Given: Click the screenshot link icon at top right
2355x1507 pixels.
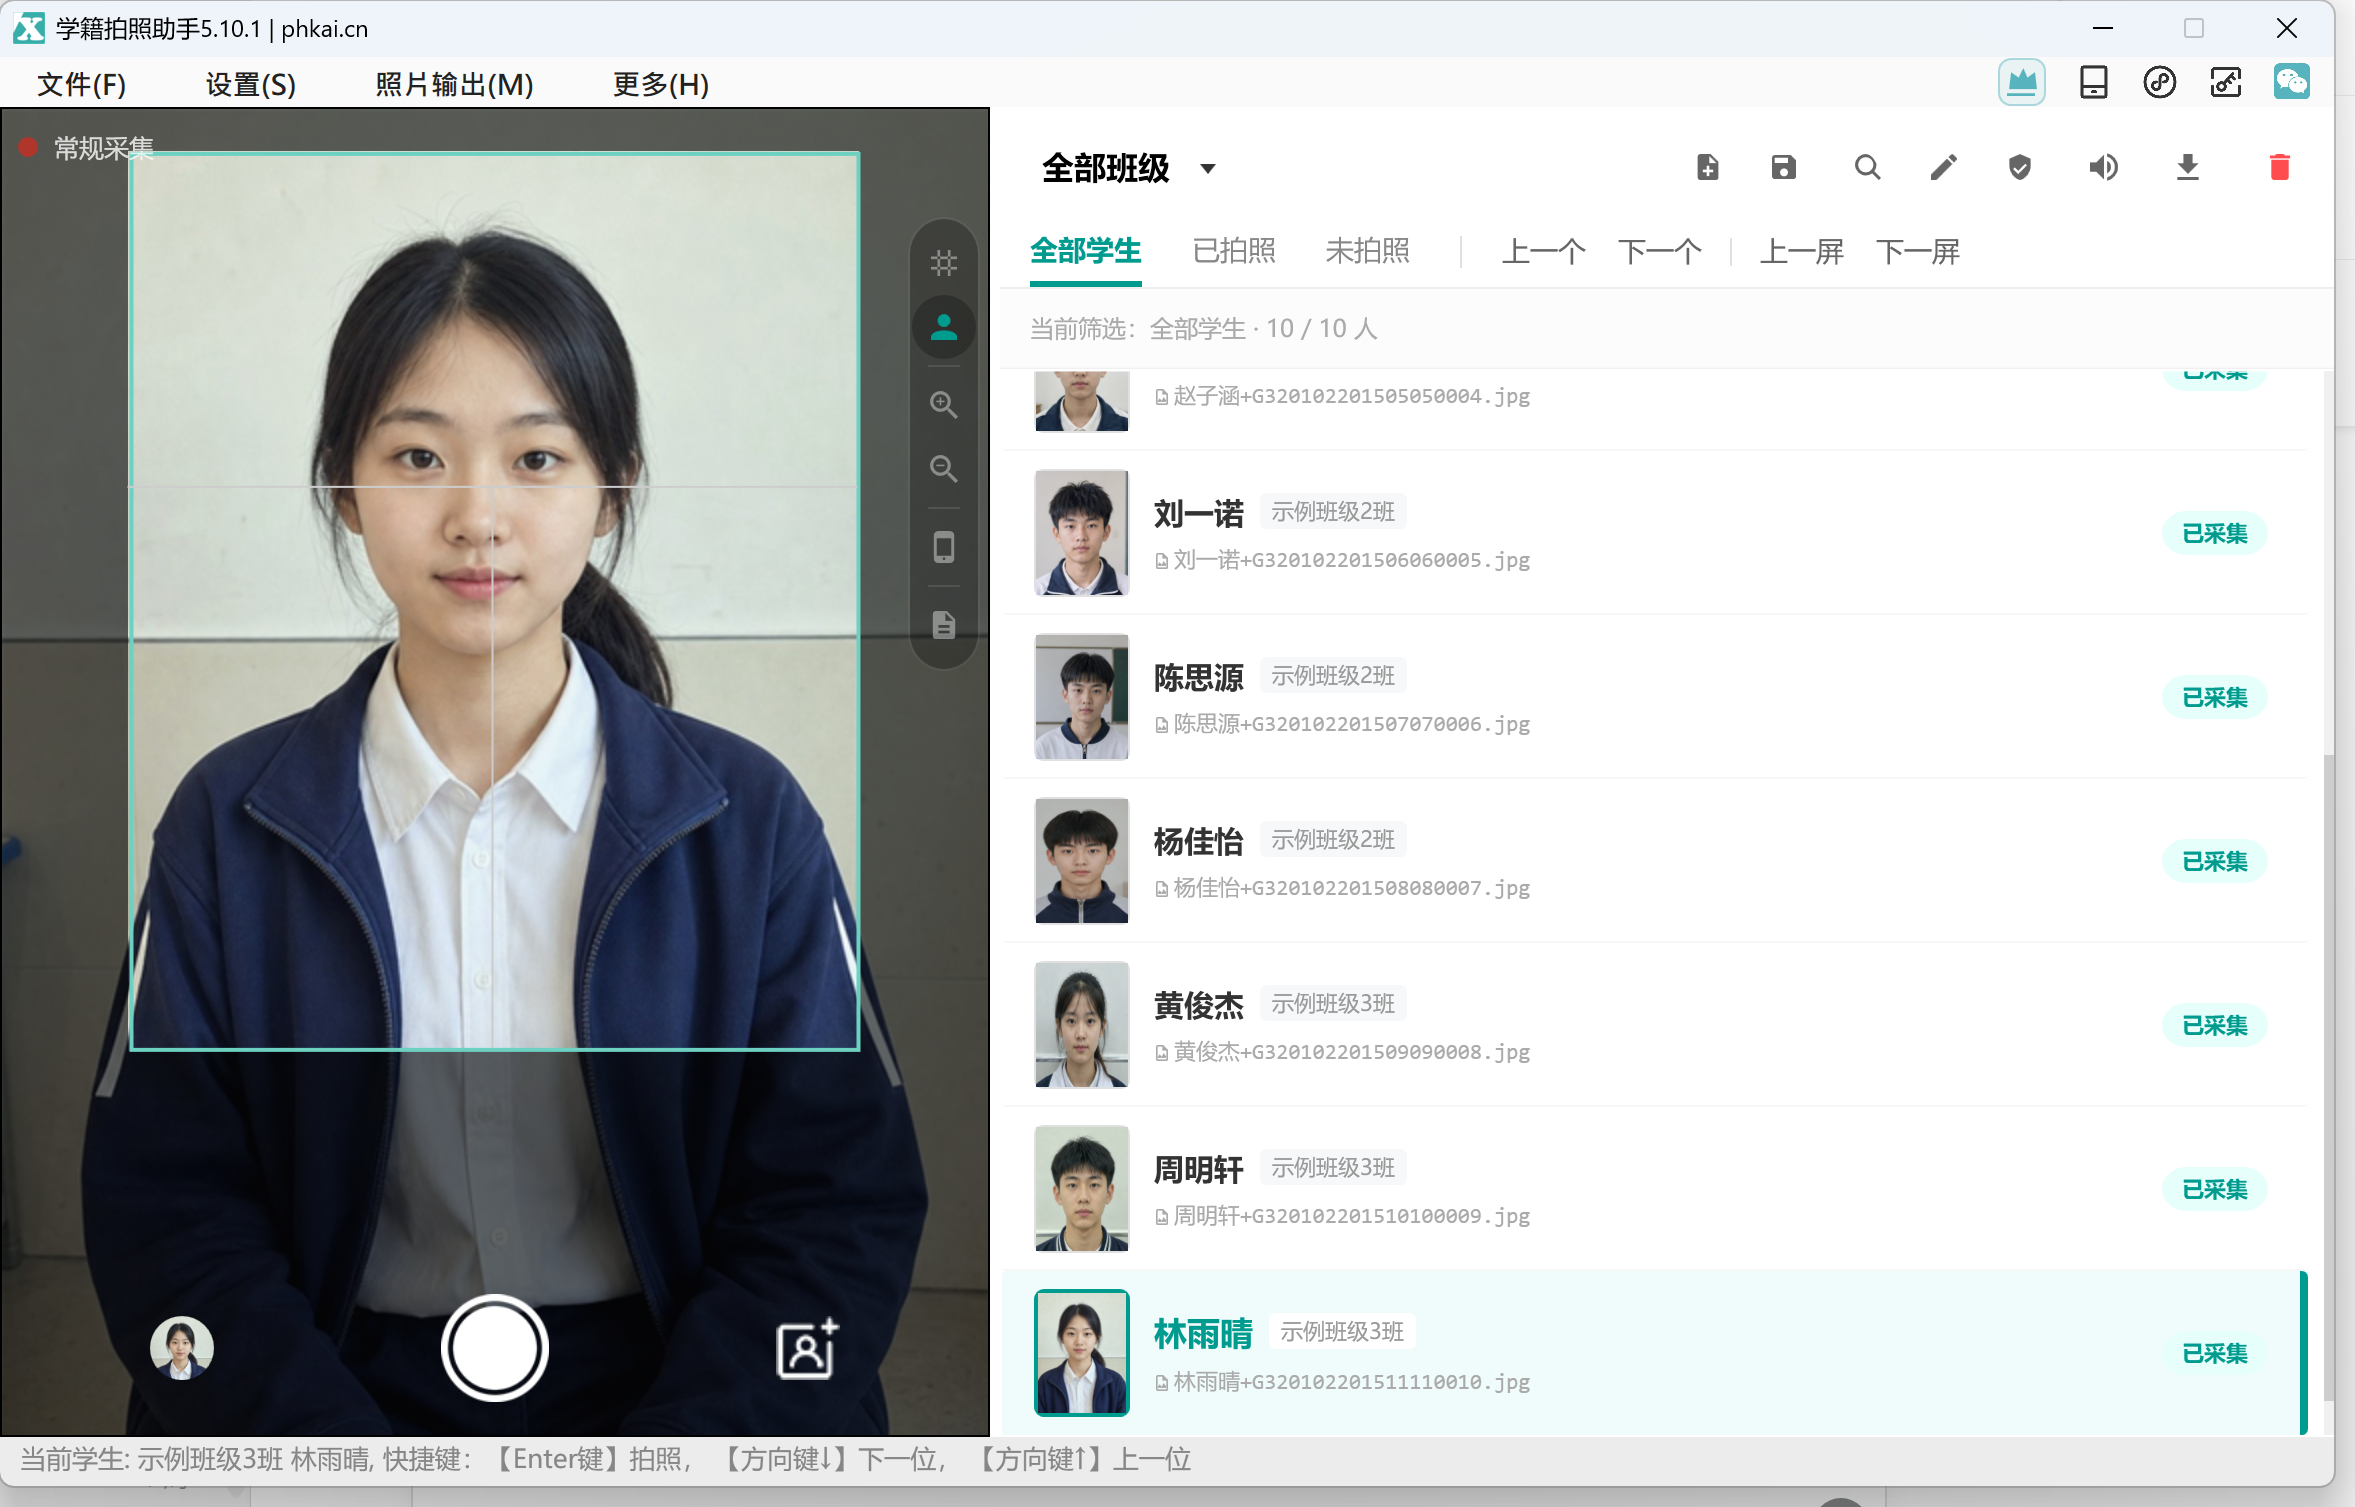Looking at the screenshot, I should click(x=2225, y=82).
